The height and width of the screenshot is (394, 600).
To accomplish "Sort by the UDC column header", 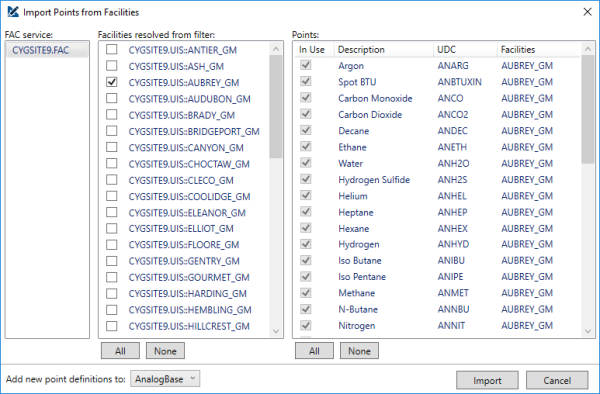I will click(x=465, y=50).
